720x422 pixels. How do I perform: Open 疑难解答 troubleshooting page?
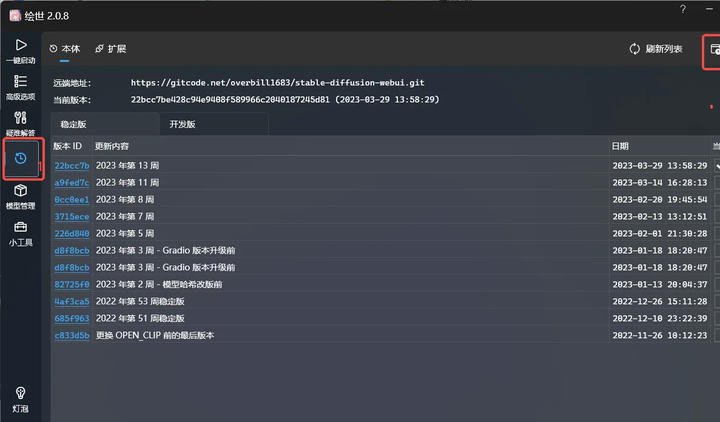tap(21, 124)
